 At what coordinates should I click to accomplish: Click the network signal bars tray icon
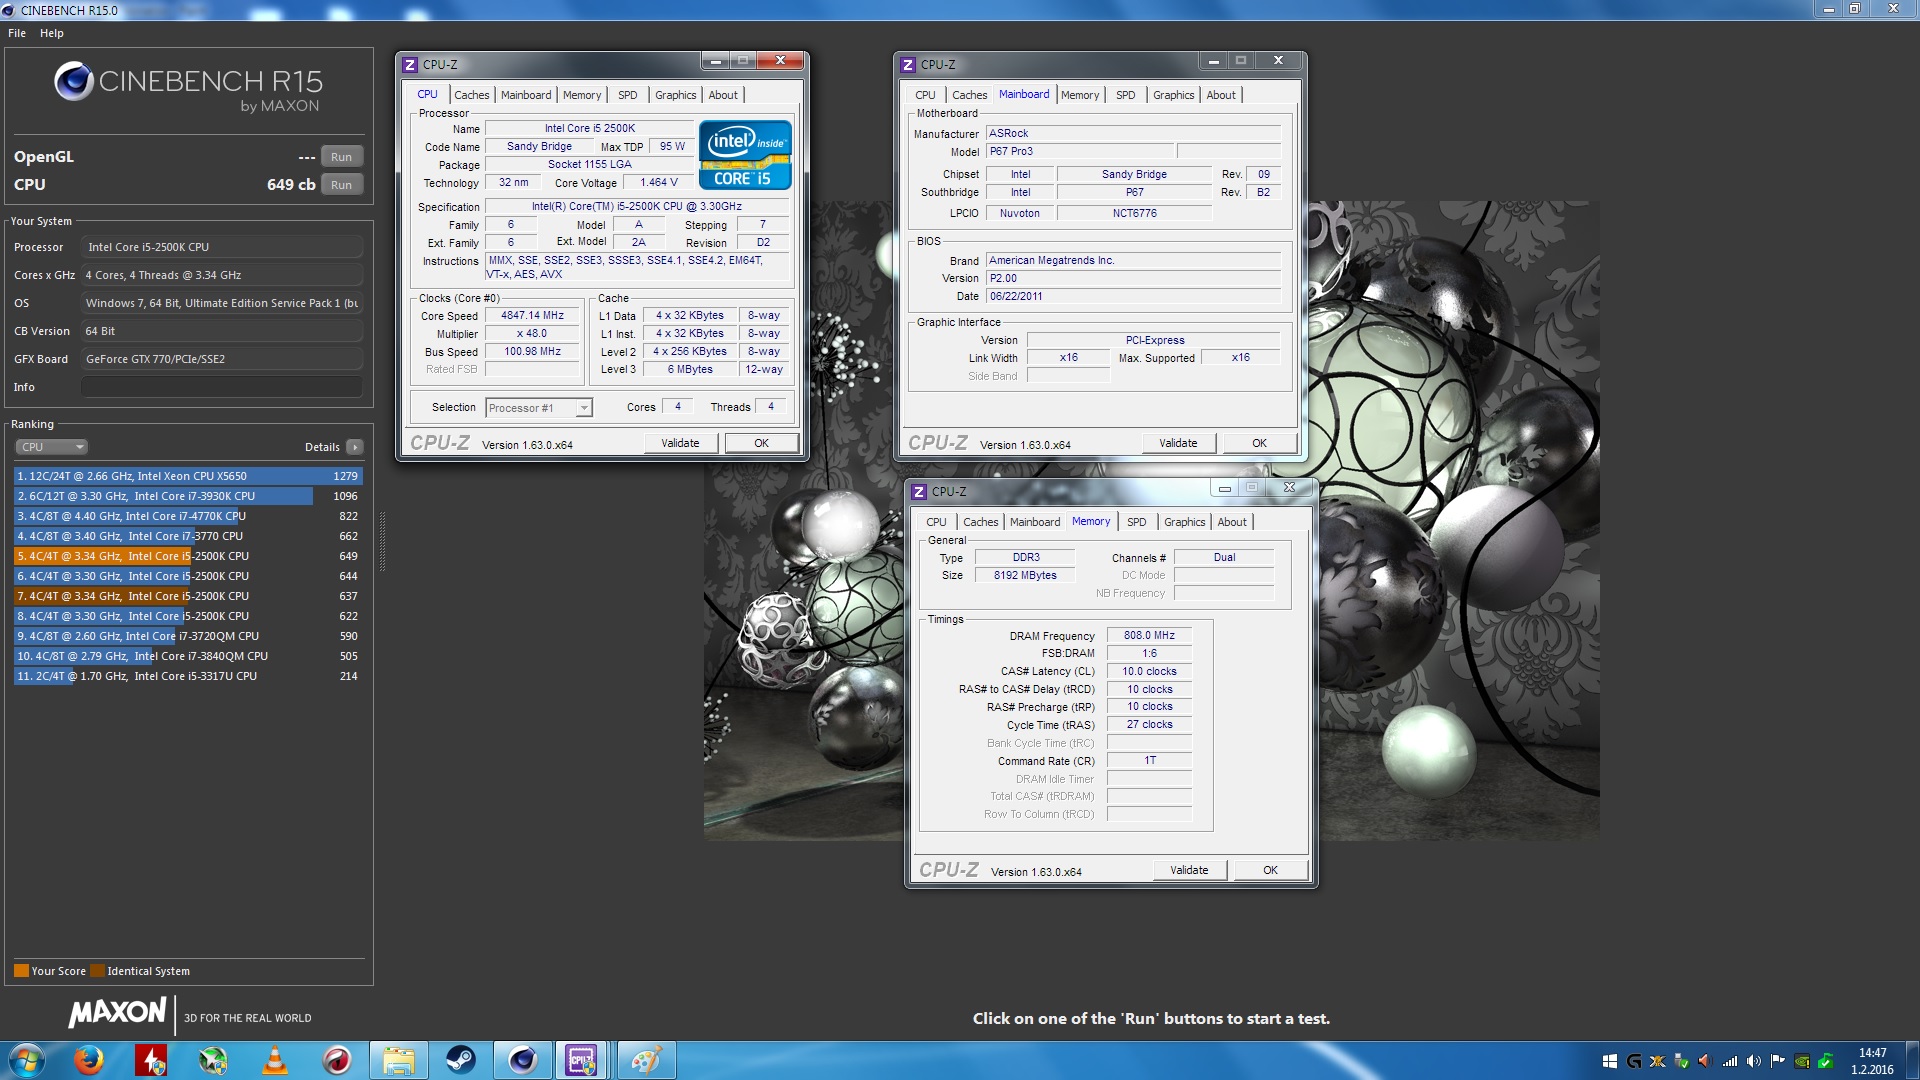coord(1730,1061)
